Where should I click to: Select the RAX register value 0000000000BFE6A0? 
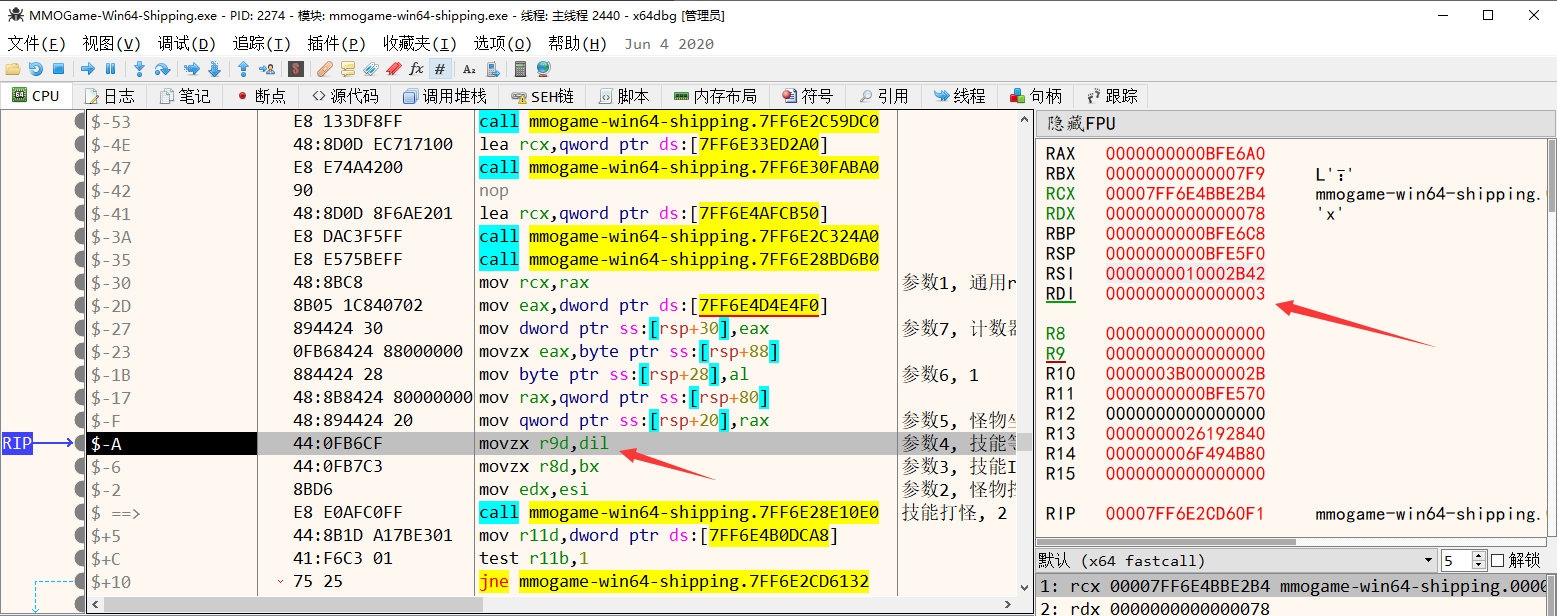[1185, 154]
